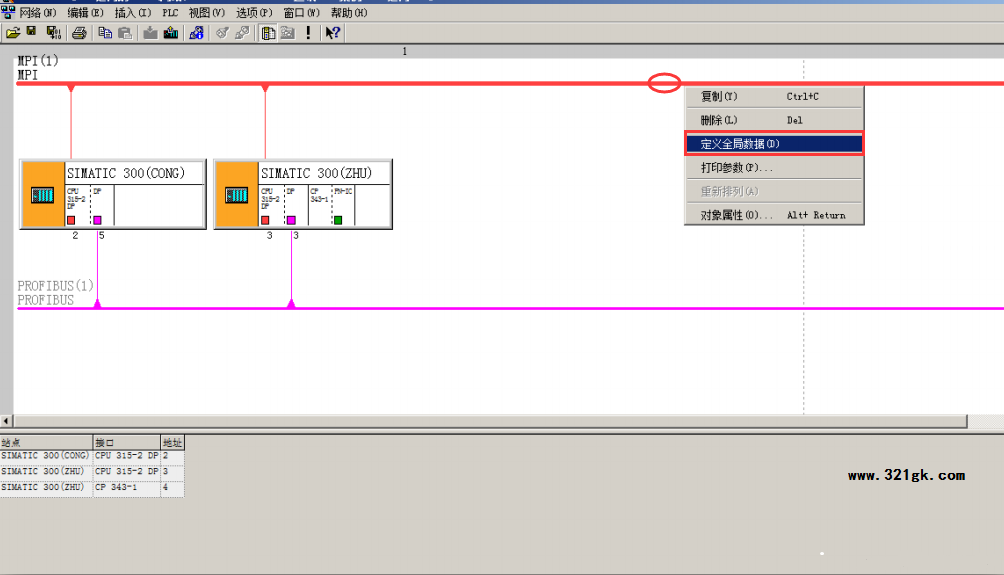Screen dimensions: 1004x575
Task: Select the SIMATIC 300(ZHU) station rack icon
Action: pyautogui.click(x=236, y=195)
